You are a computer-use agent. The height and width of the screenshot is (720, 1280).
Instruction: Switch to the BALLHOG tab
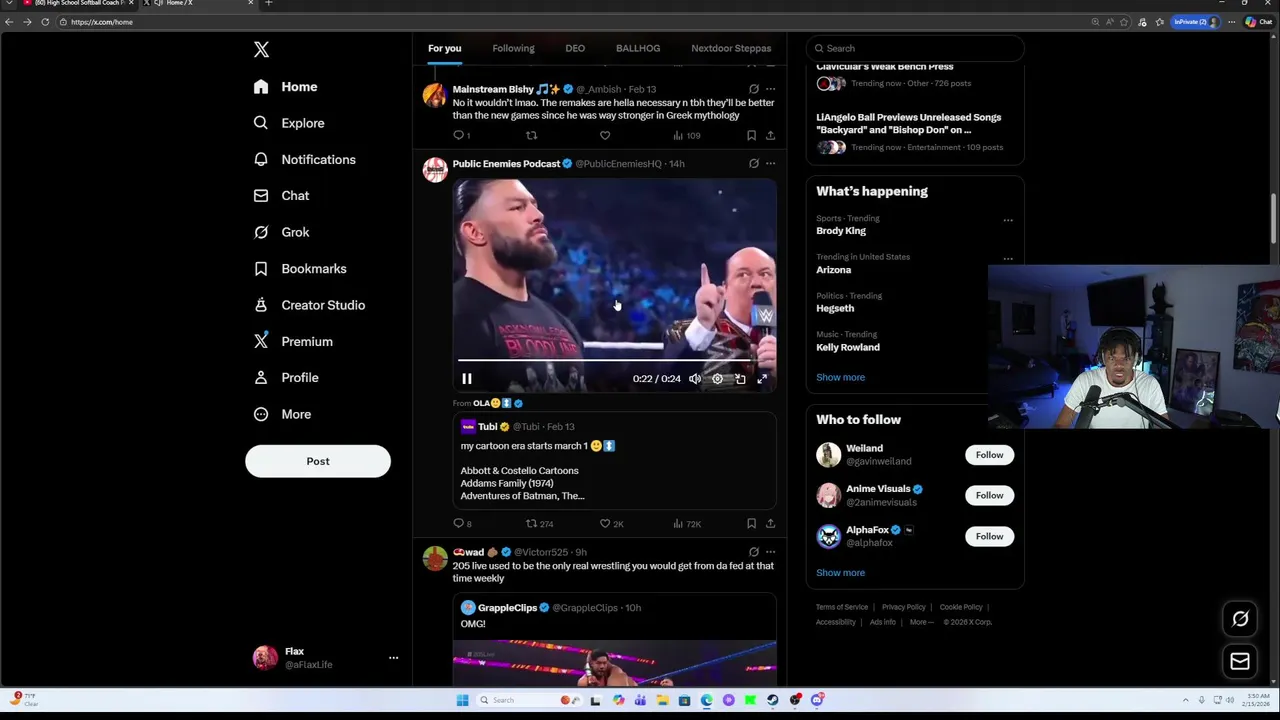tap(638, 48)
